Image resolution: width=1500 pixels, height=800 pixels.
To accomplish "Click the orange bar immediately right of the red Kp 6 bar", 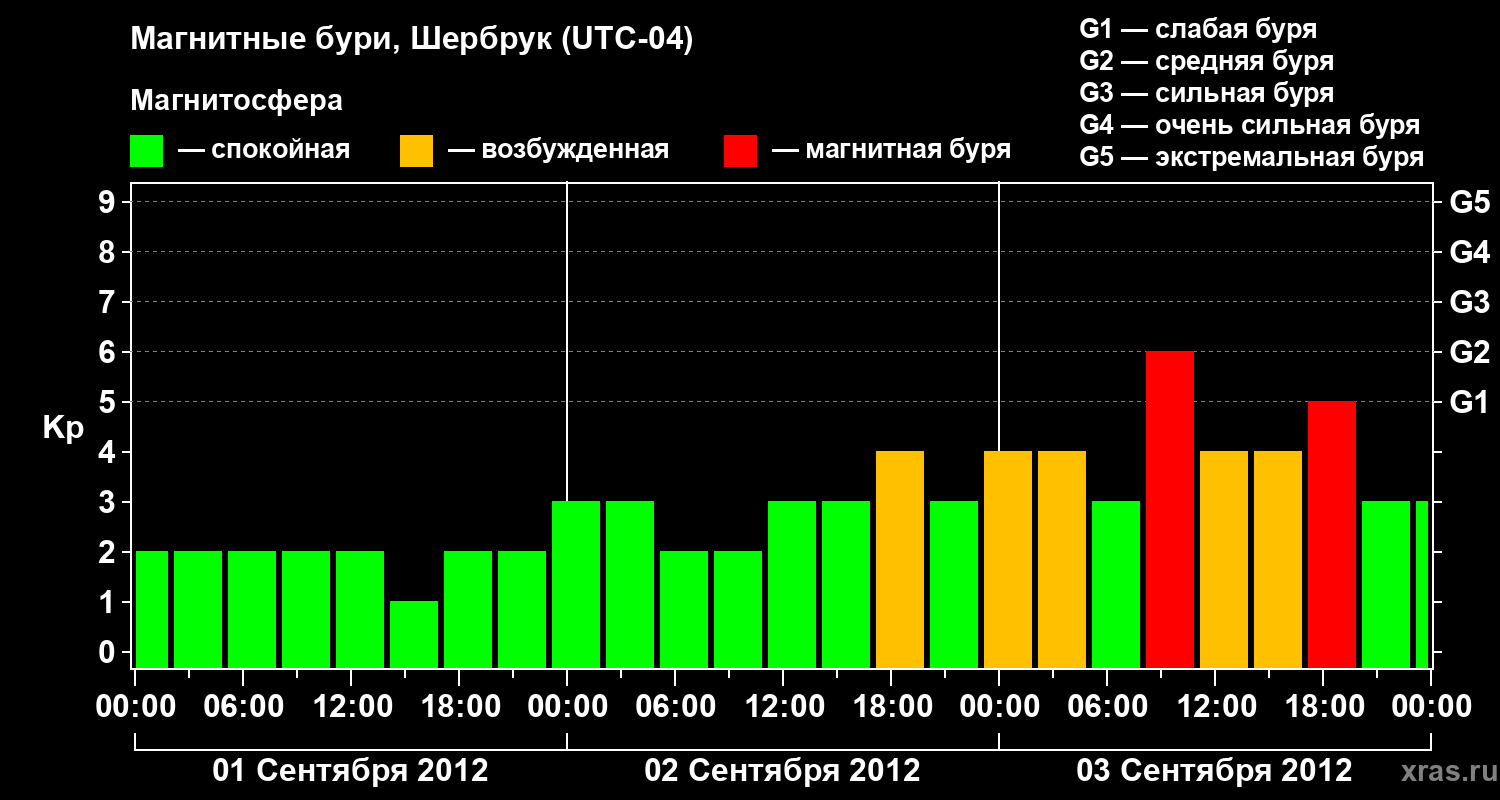I will point(1224,560).
